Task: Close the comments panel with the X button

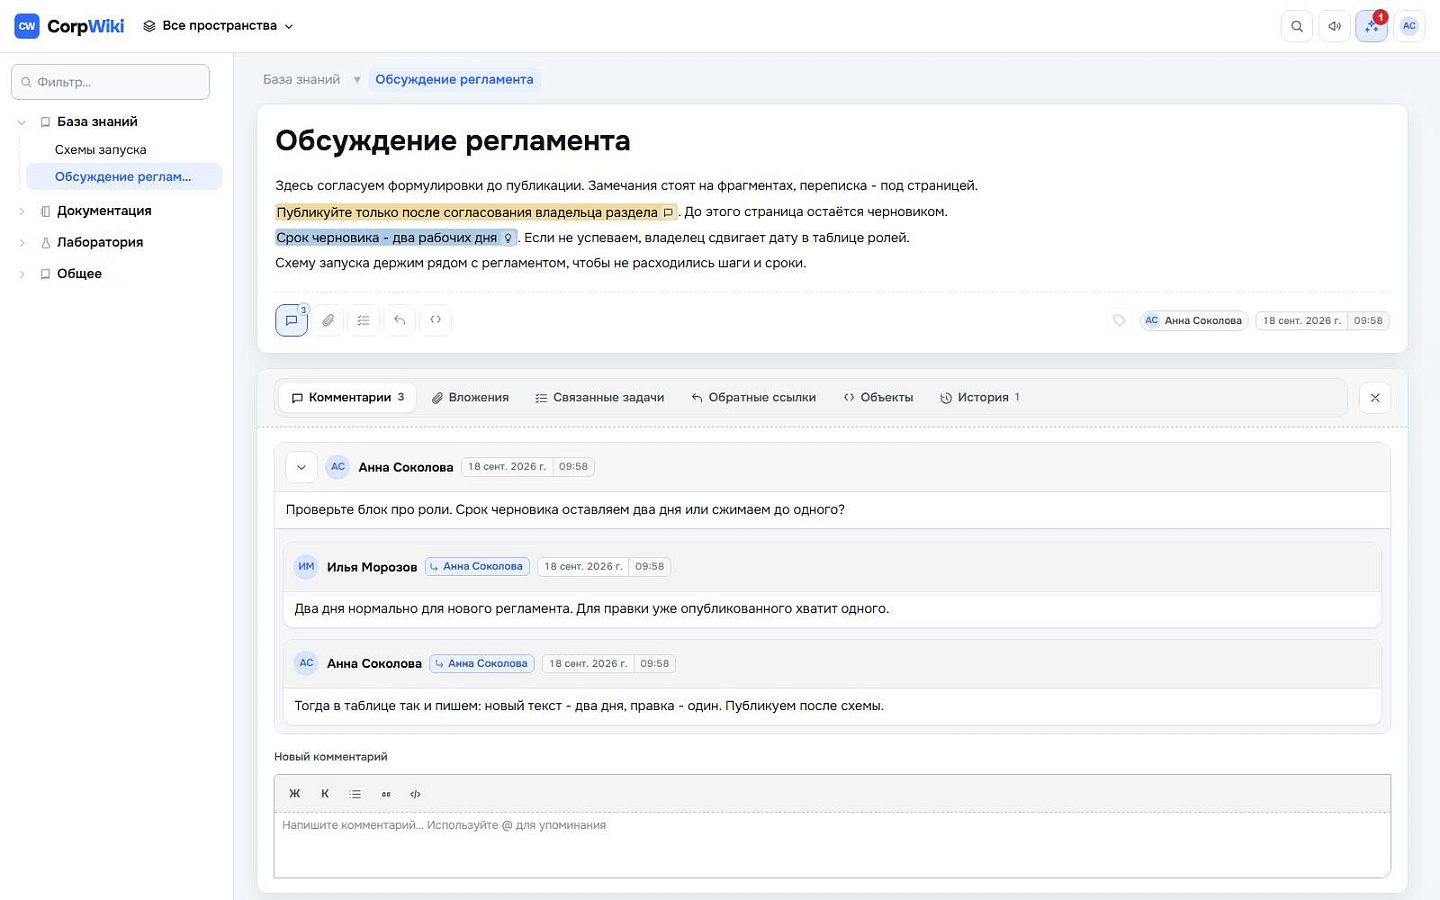Action: click(1375, 398)
